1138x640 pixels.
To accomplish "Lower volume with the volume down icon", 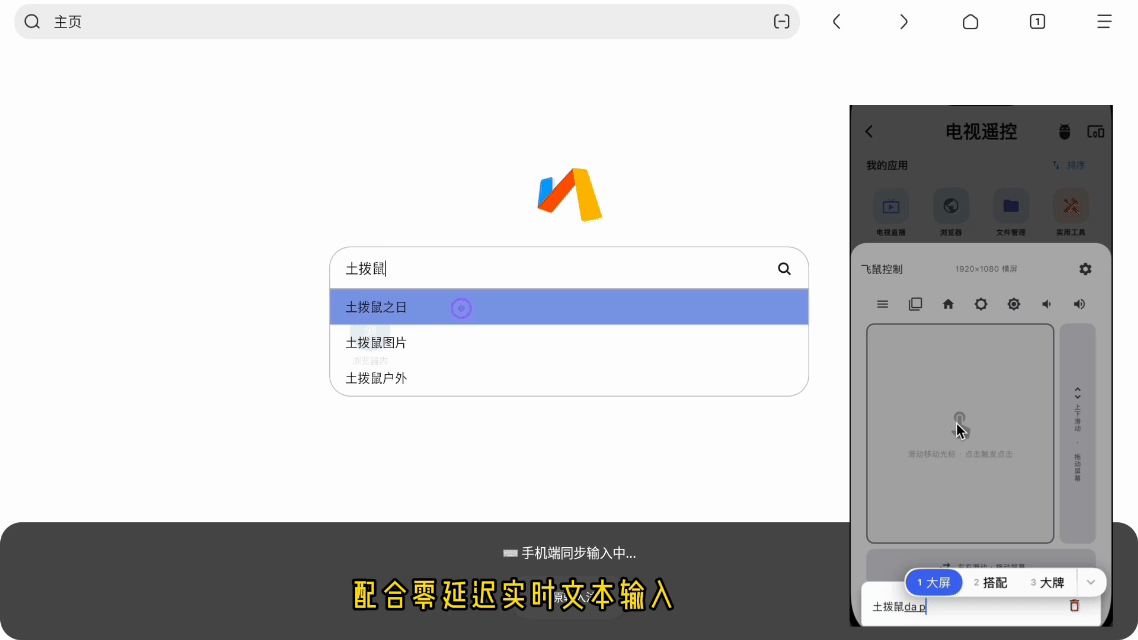I will [1046, 304].
